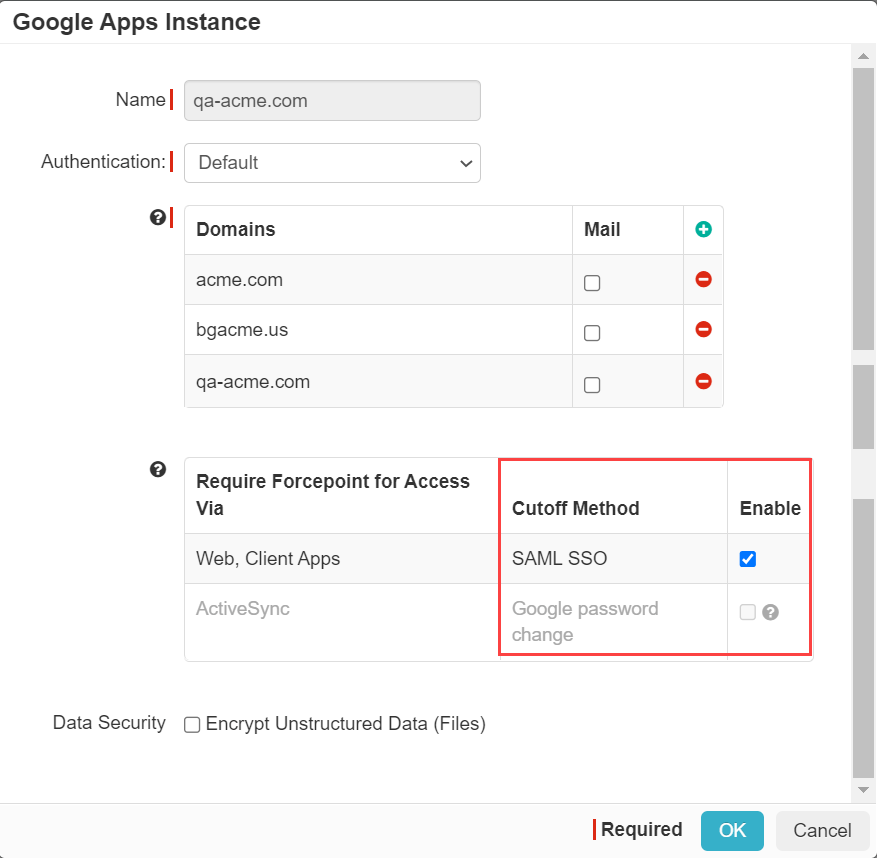Viewport: 877px width, 858px height.
Task: View help for Require Forcepoint for Access Via
Action: point(157,469)
